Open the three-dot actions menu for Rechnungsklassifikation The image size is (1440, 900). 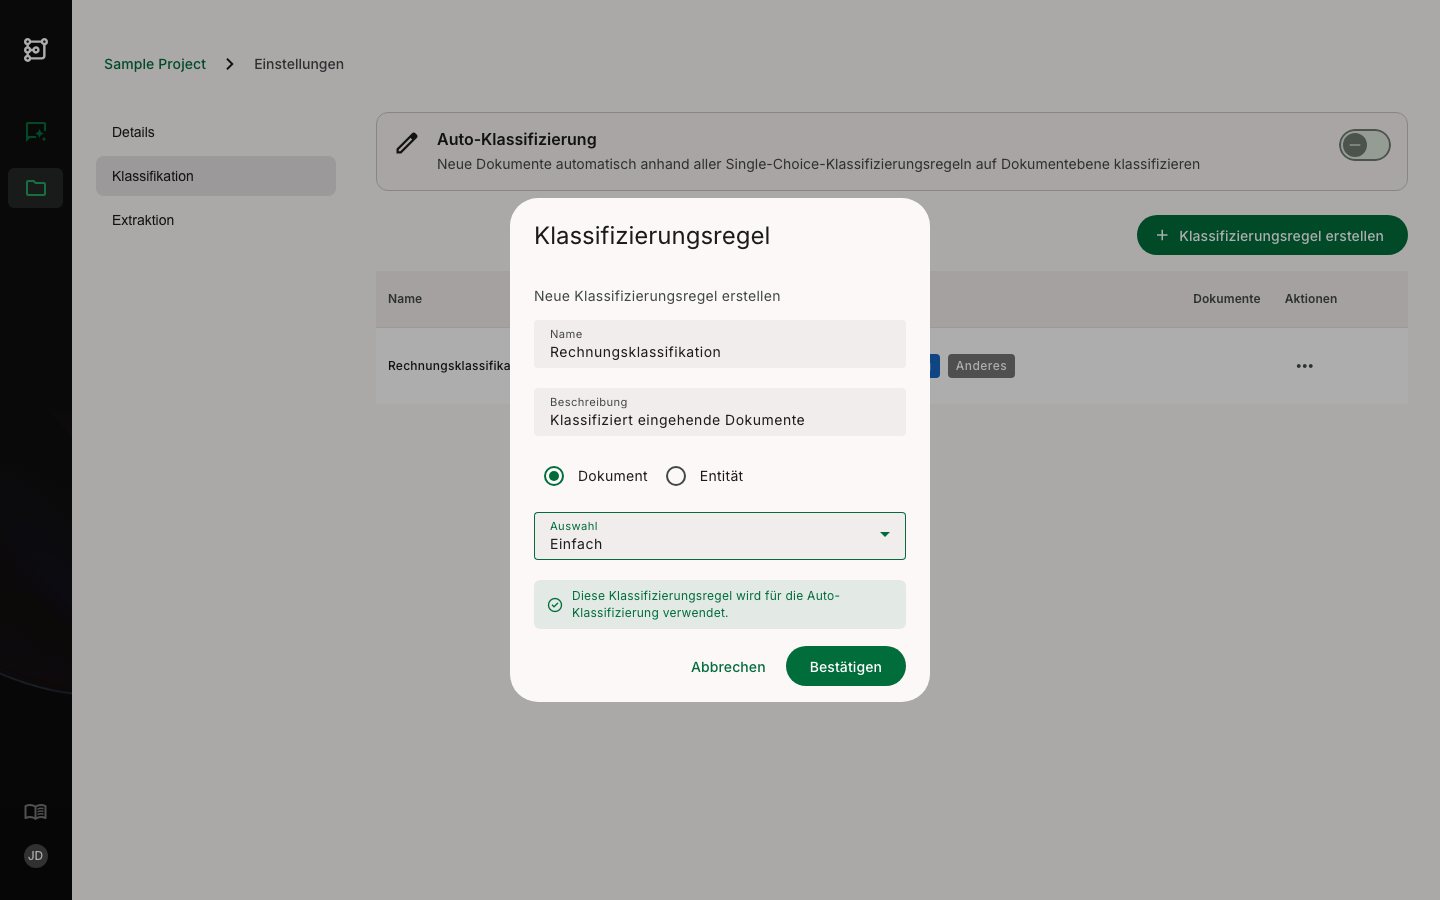(x=1305, y=366)
